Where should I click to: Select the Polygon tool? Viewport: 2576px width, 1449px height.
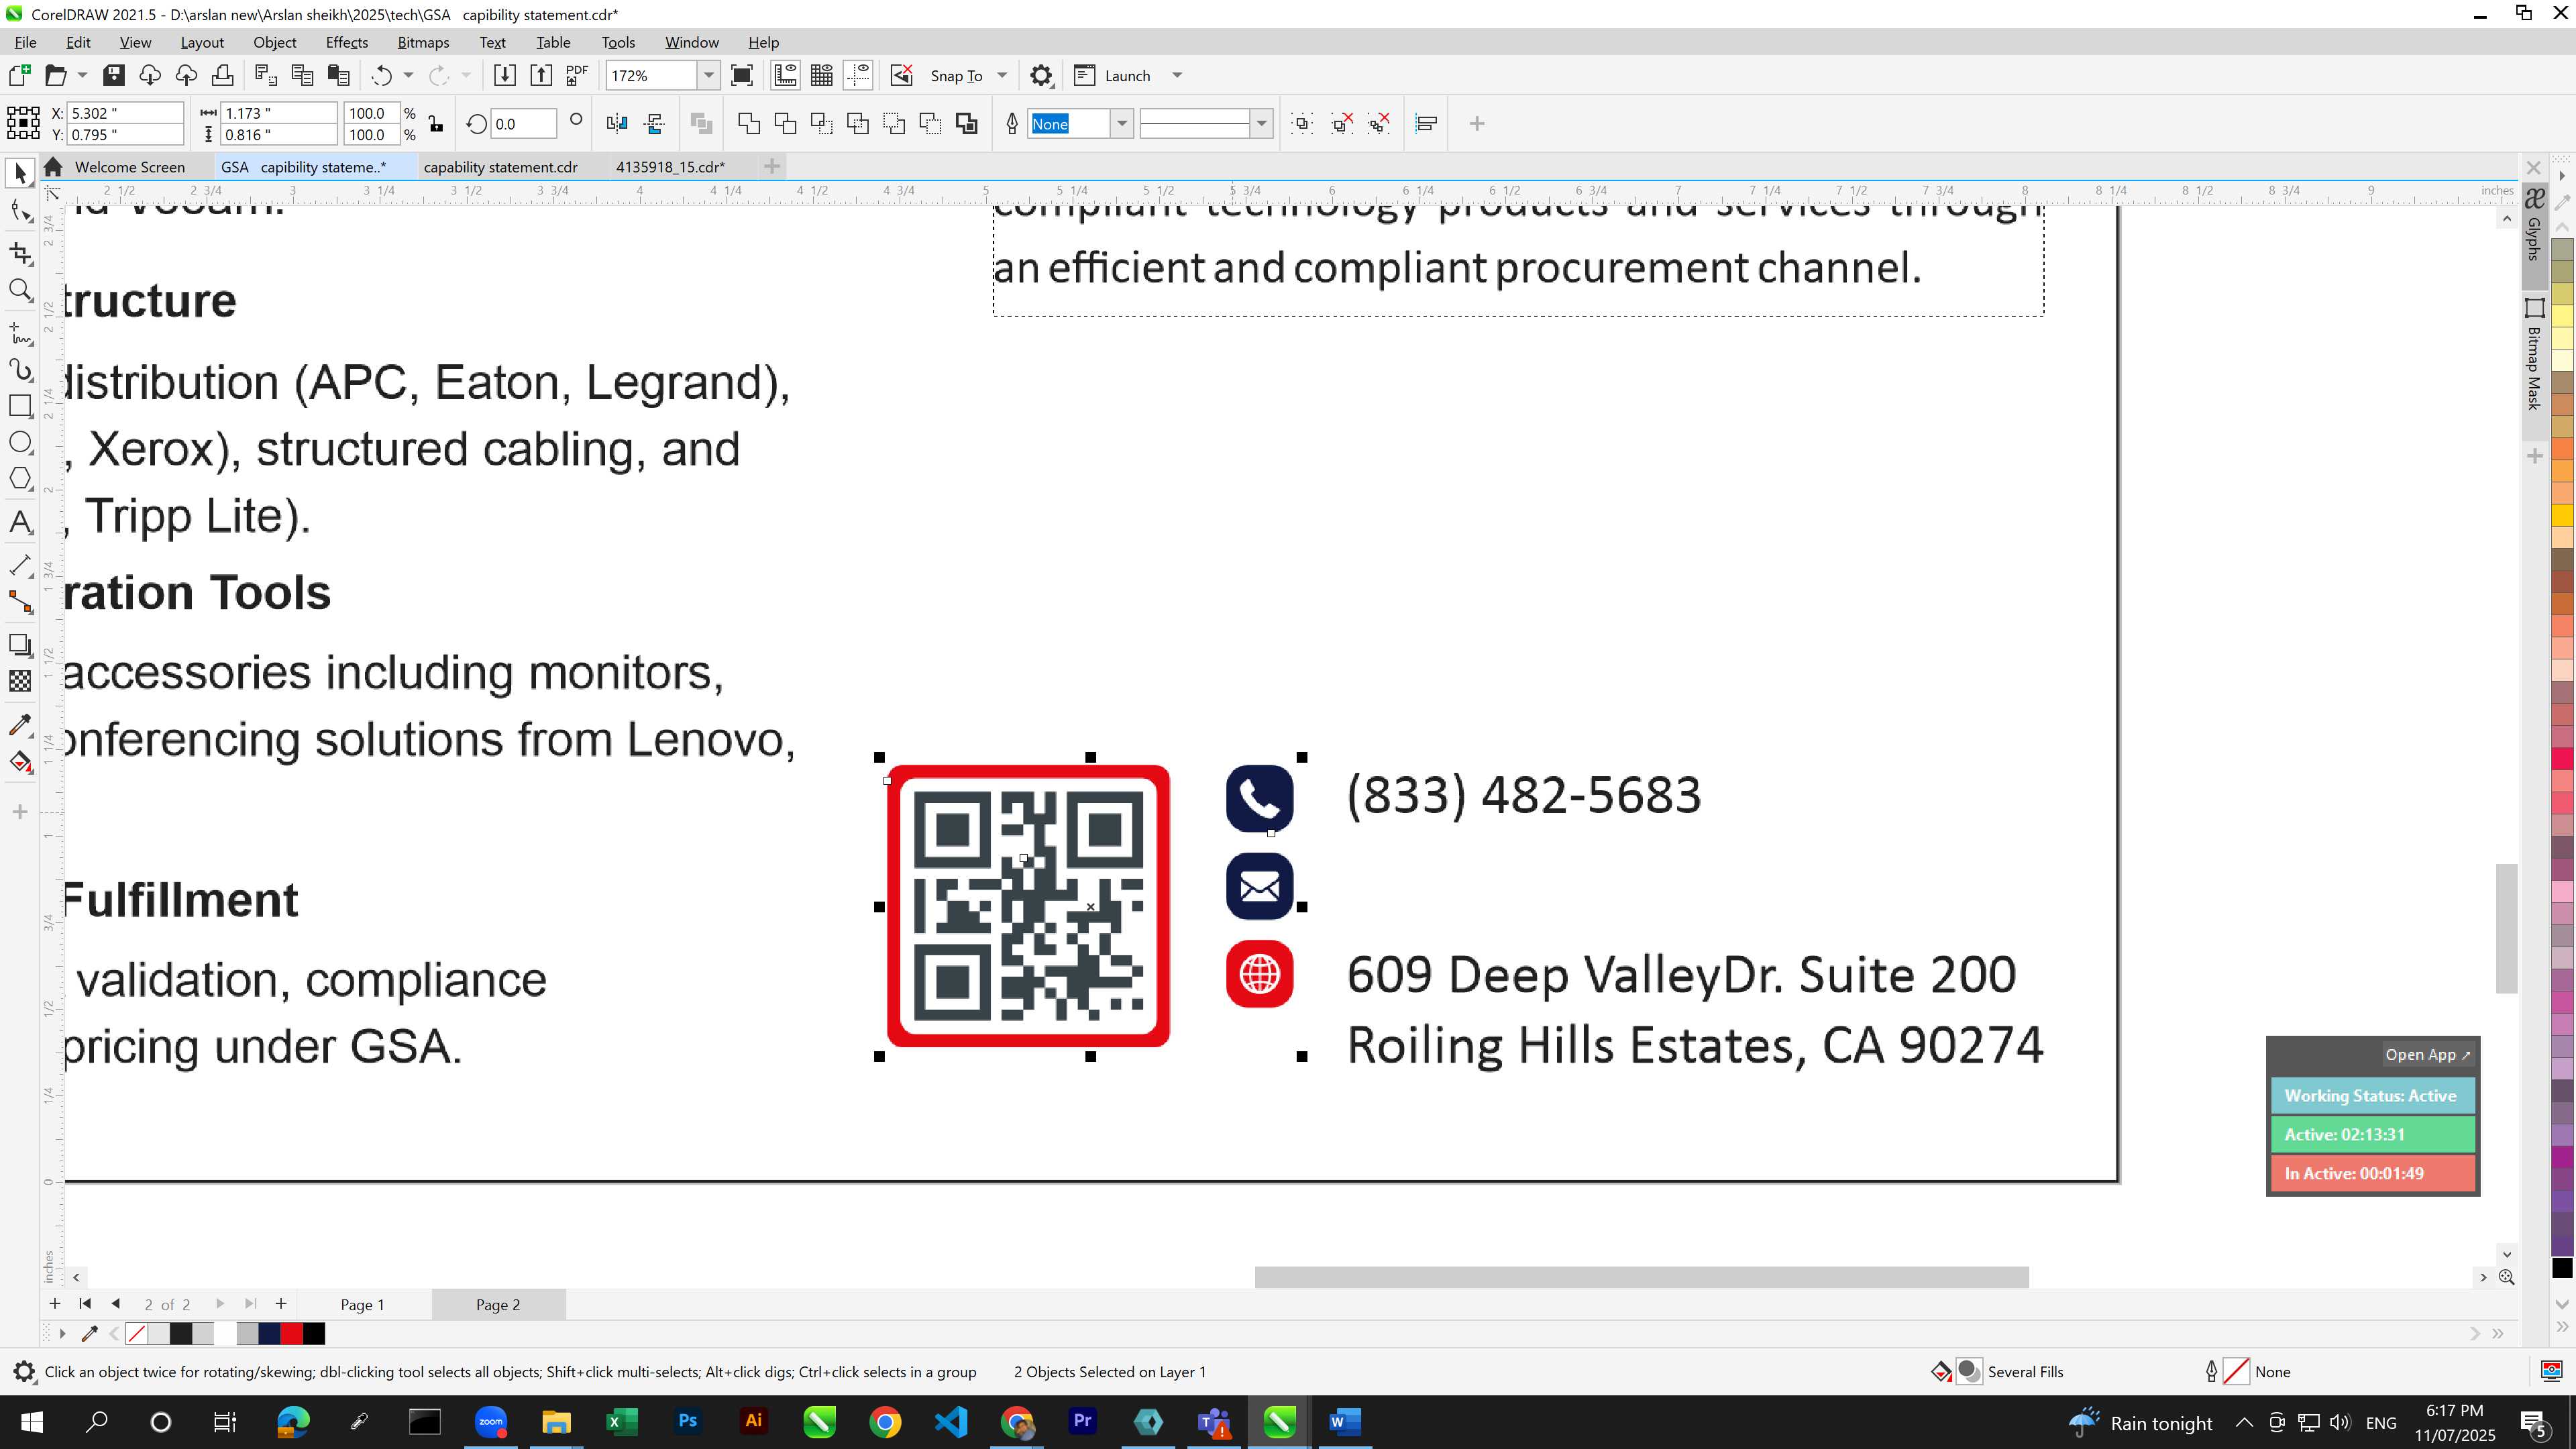[x=20, y=478]
